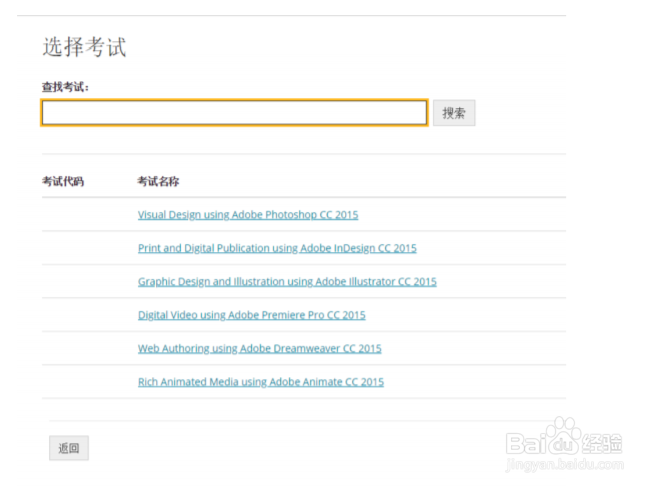Open Print and Digital Publication using InDesign link
This screenshot has width=659, height=487.
pyautogui.click(x=277, y=248)
